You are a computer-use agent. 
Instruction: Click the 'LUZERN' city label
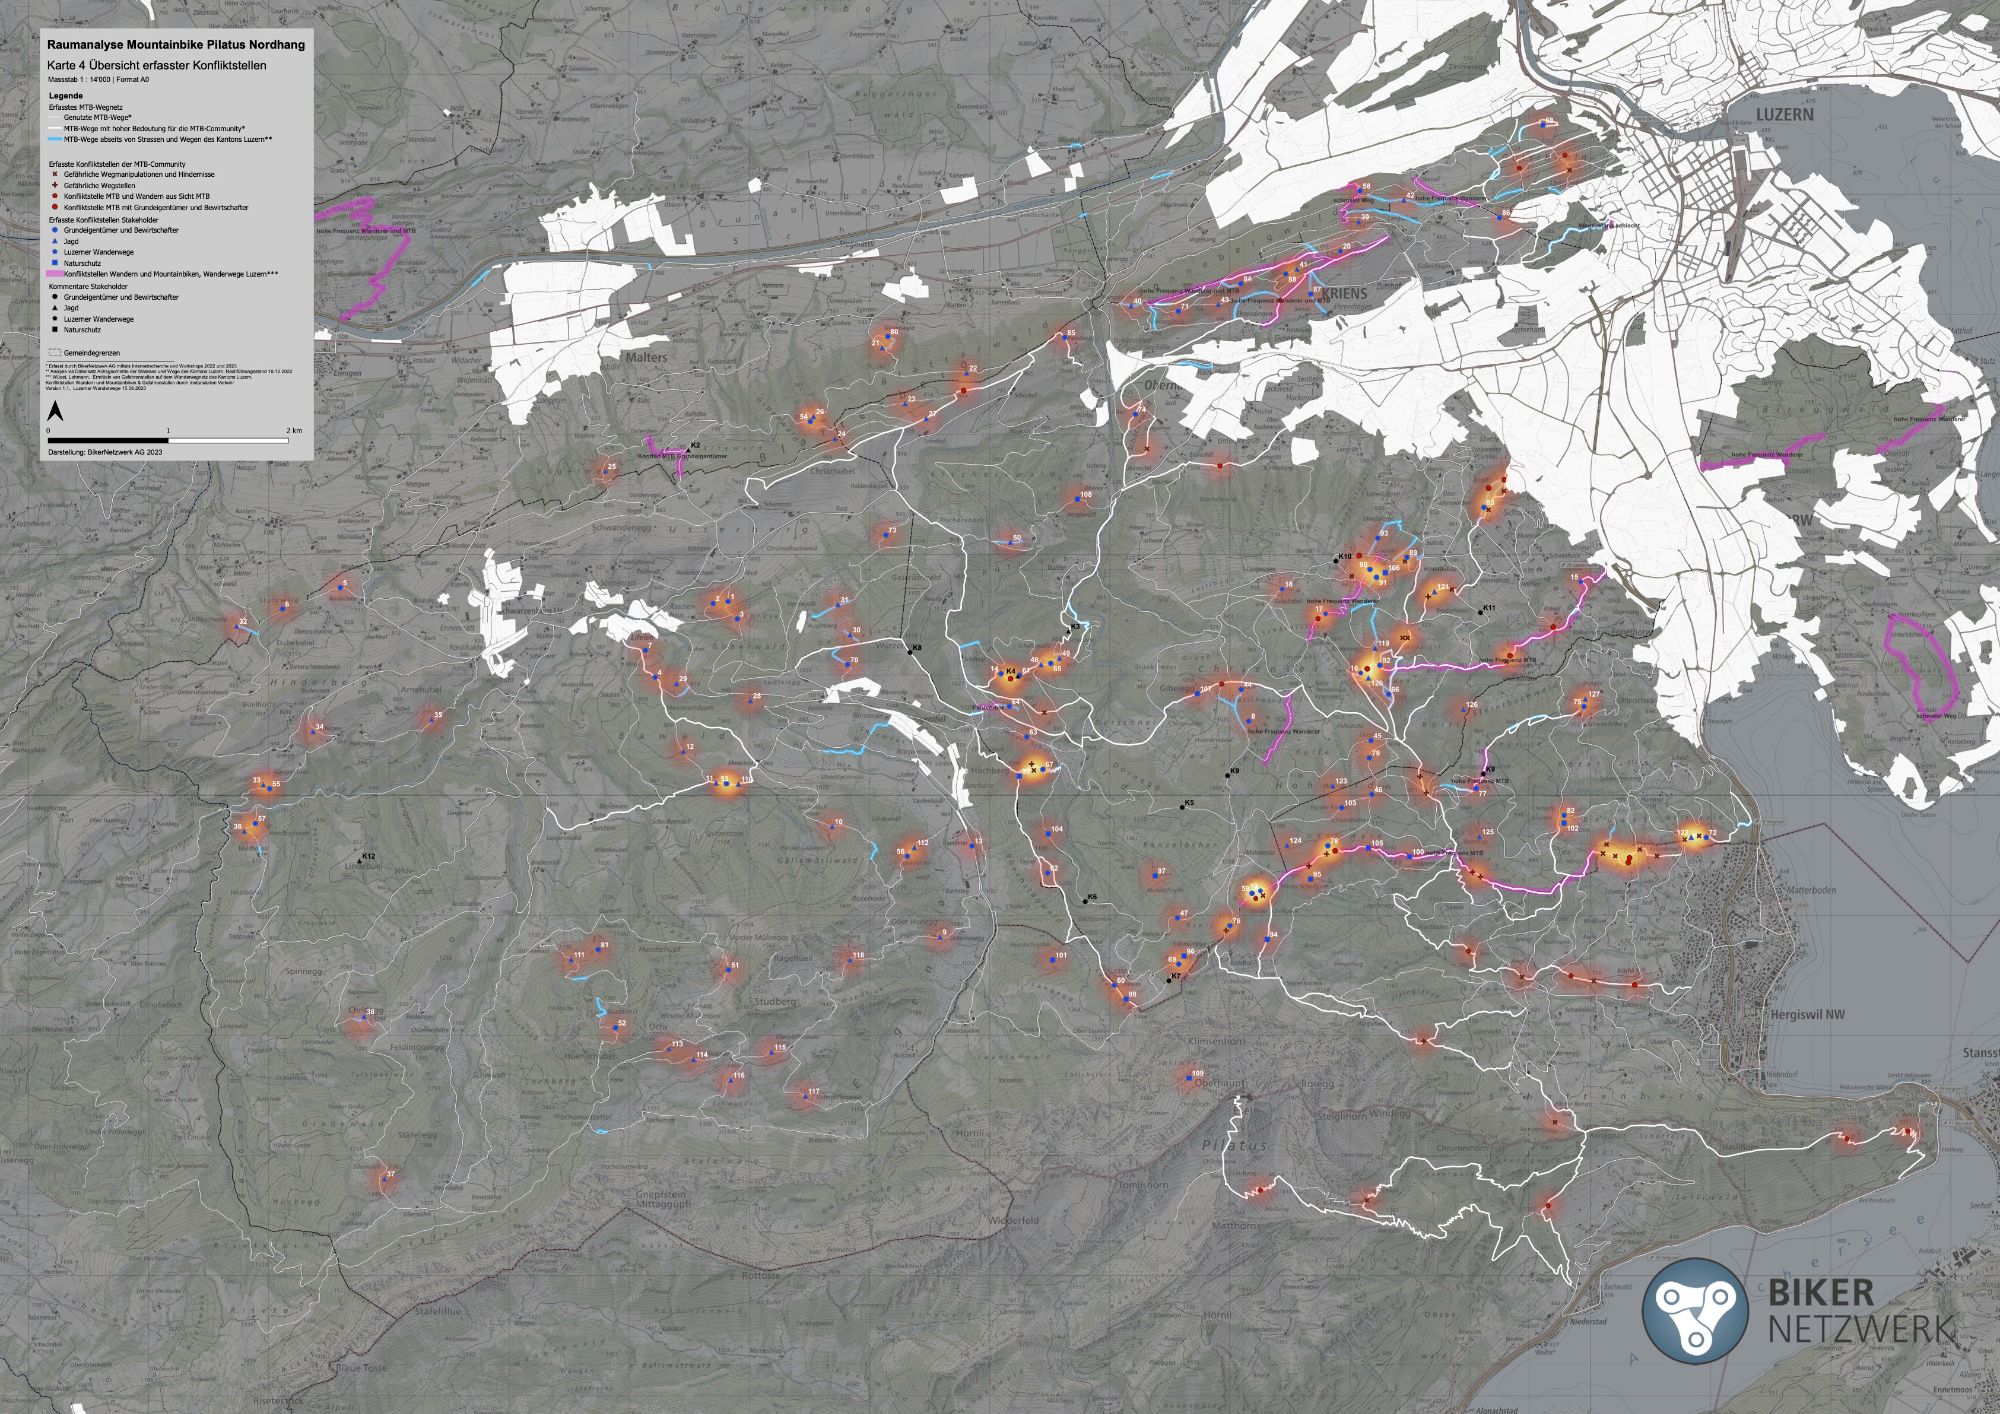pos(1784,115)
